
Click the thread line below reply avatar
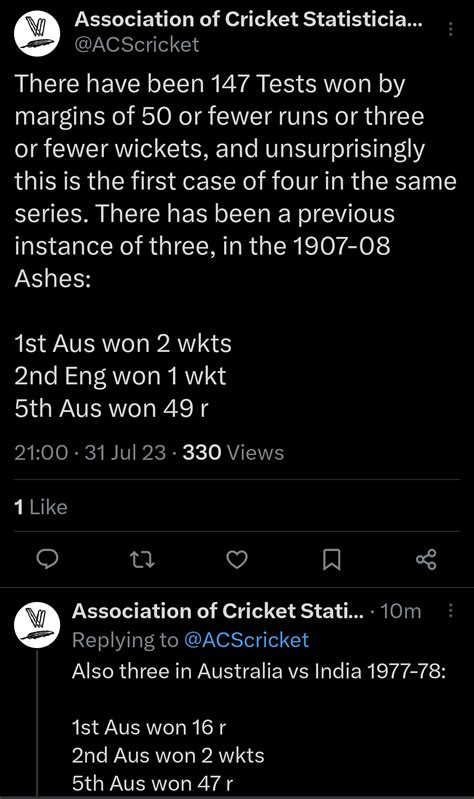(38, 725)
